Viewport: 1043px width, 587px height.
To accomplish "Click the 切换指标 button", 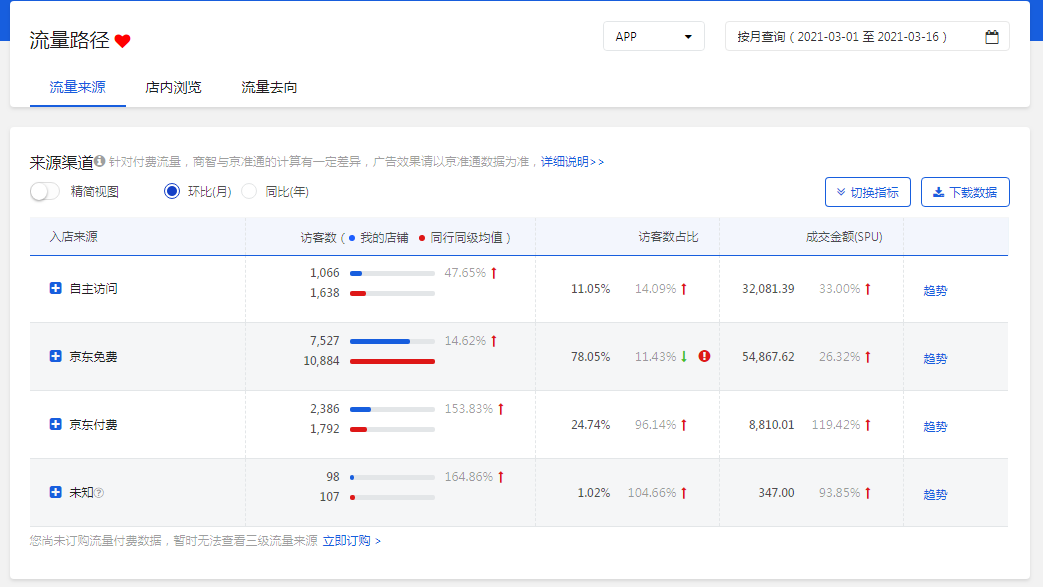I will [867, 192].
